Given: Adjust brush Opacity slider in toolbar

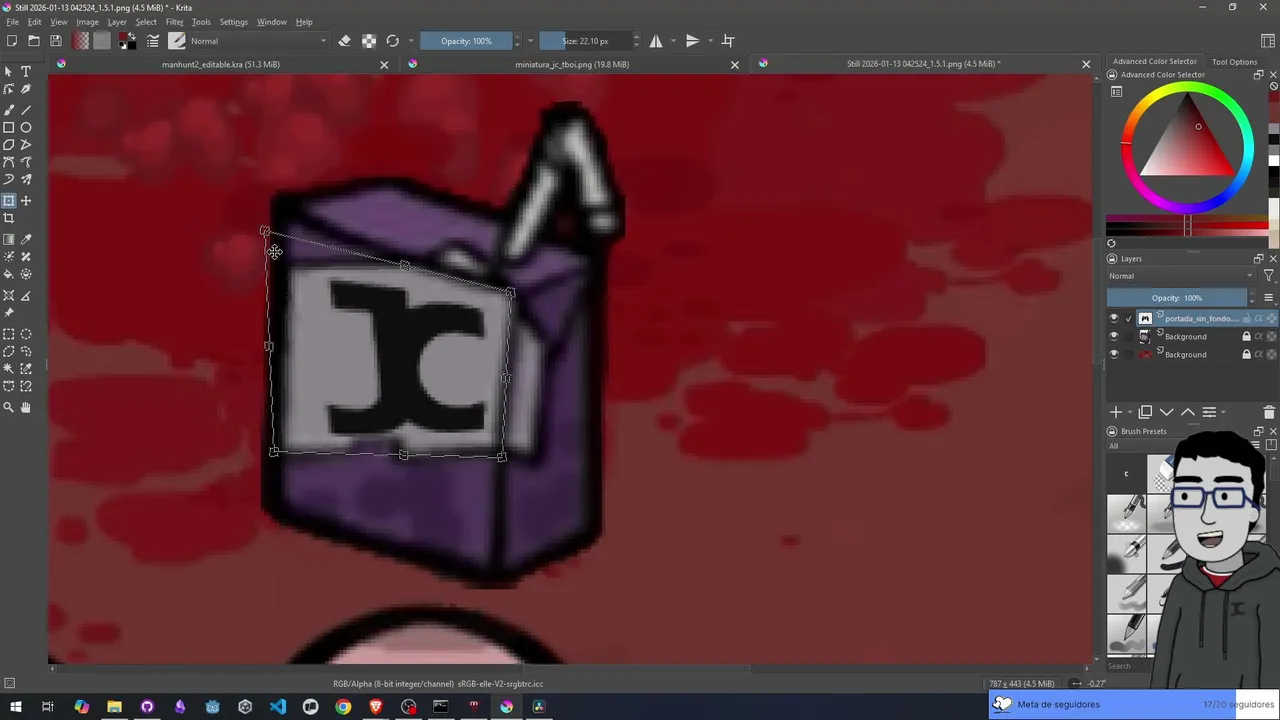Looking at the screenshot, I should 466,41.
